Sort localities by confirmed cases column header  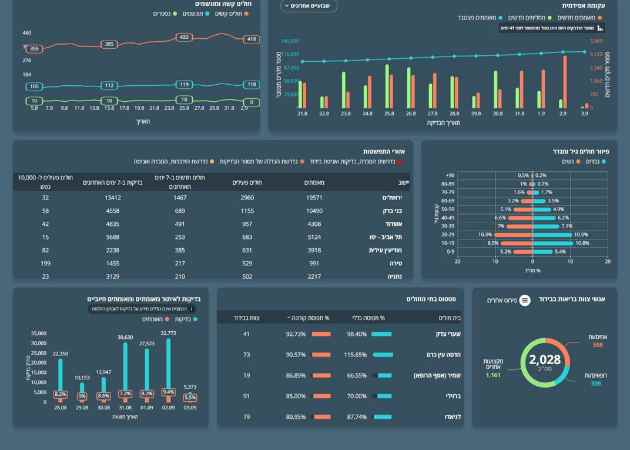point(314,182)
